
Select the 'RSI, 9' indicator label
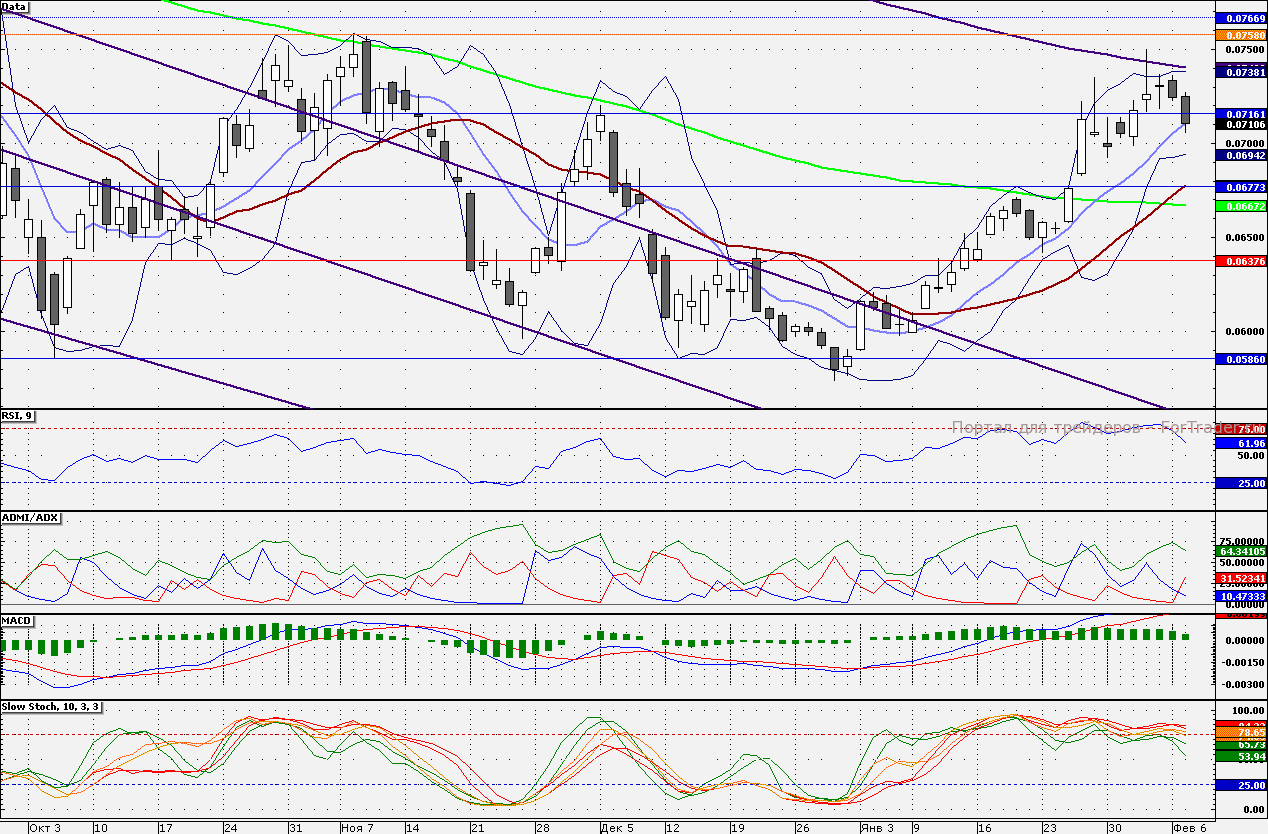17,415
